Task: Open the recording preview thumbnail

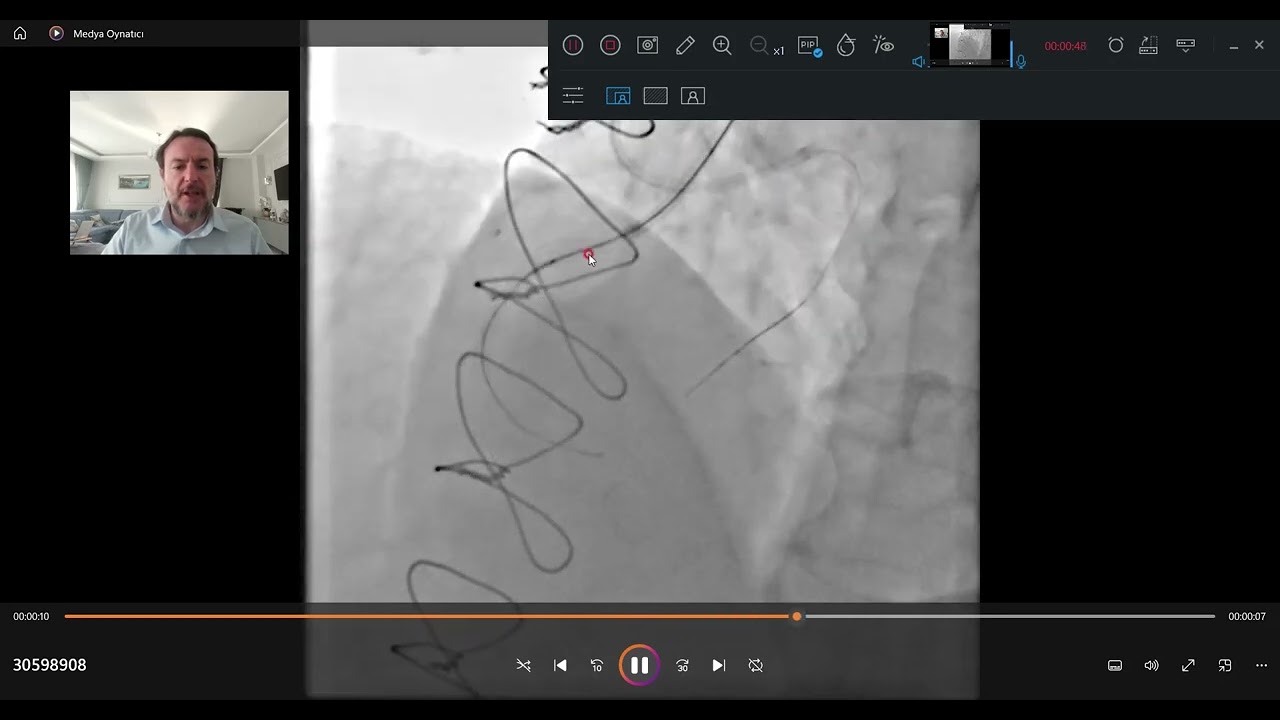Action: pyautogui.click(x=970, y=46)
